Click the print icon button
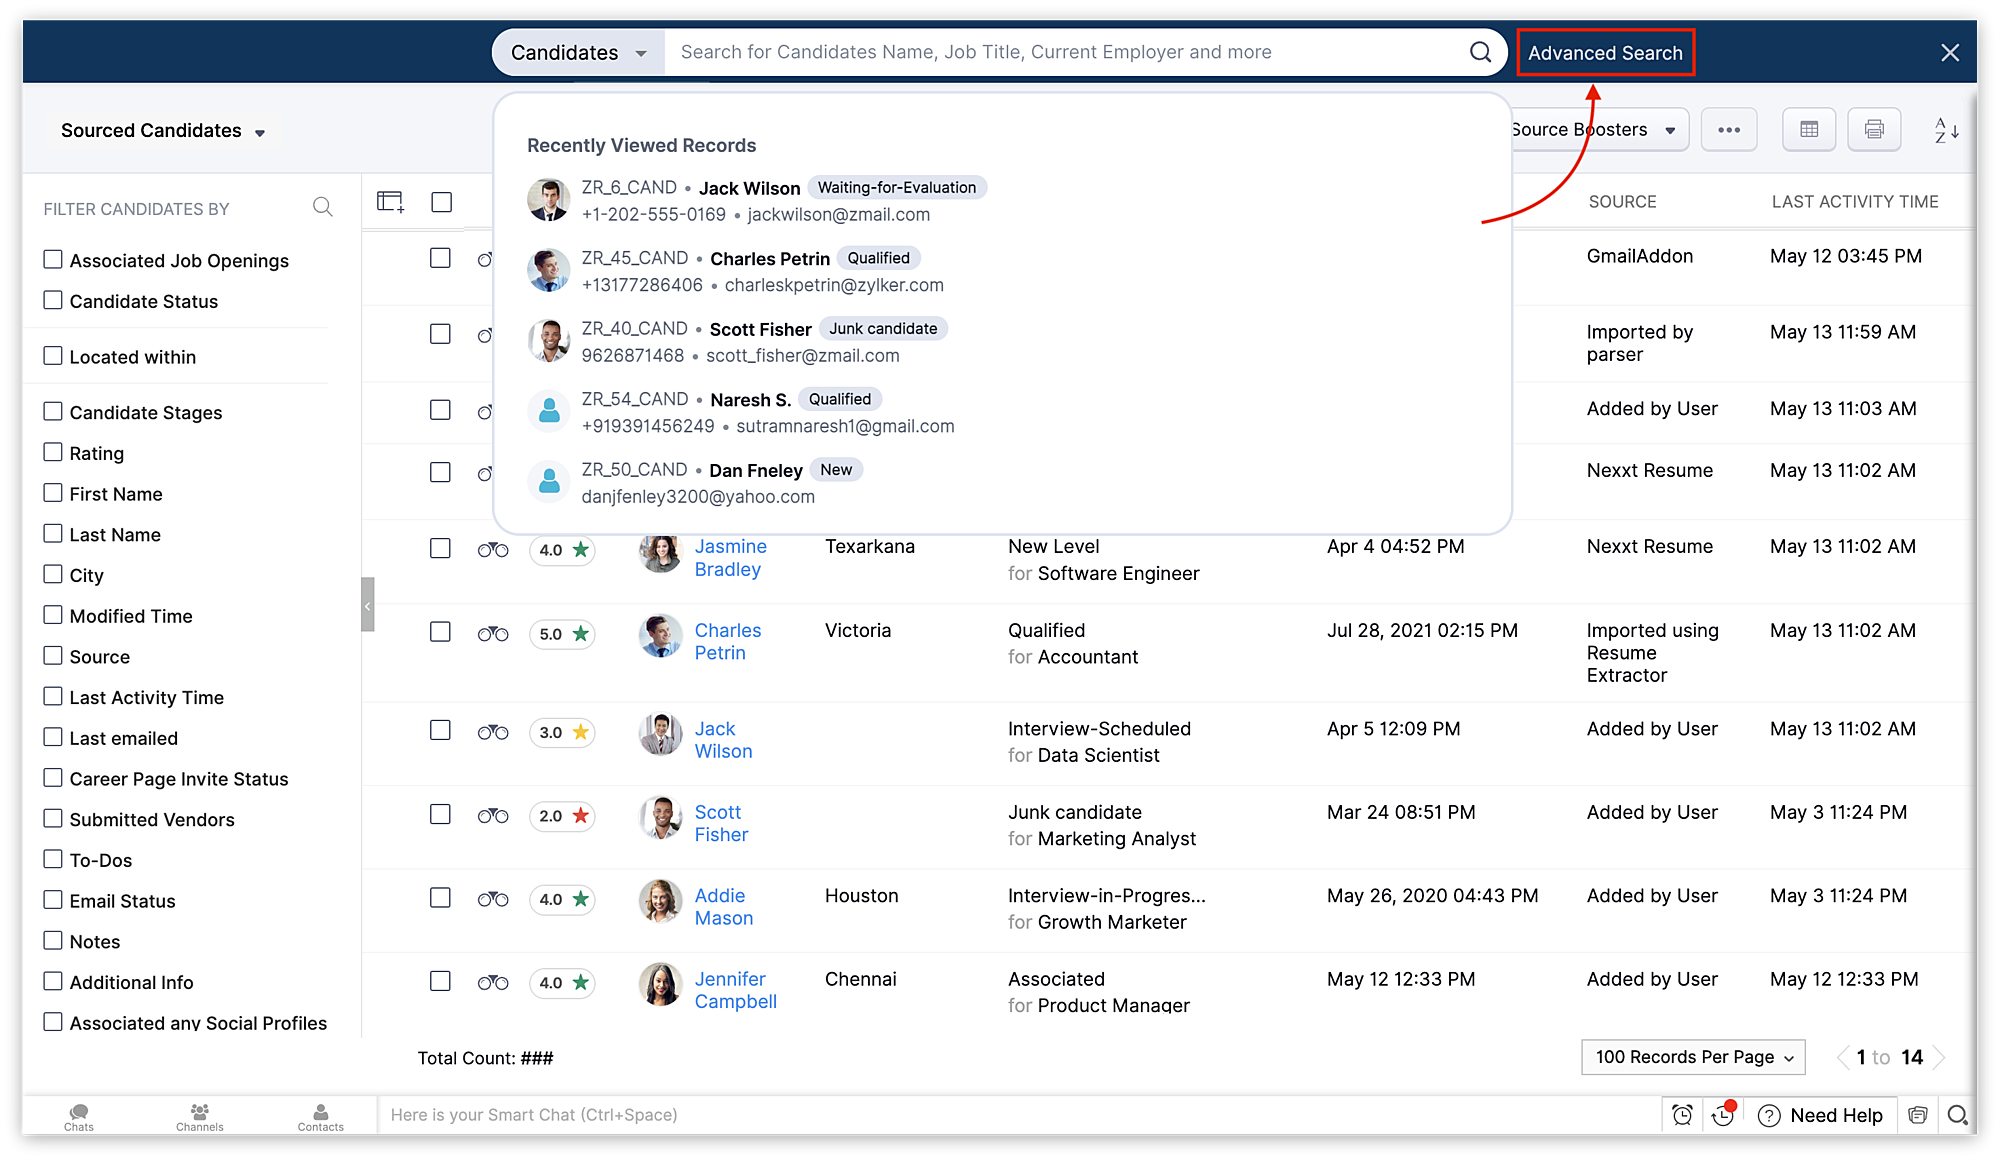2000x1160 pixels. click(1874, 130)
